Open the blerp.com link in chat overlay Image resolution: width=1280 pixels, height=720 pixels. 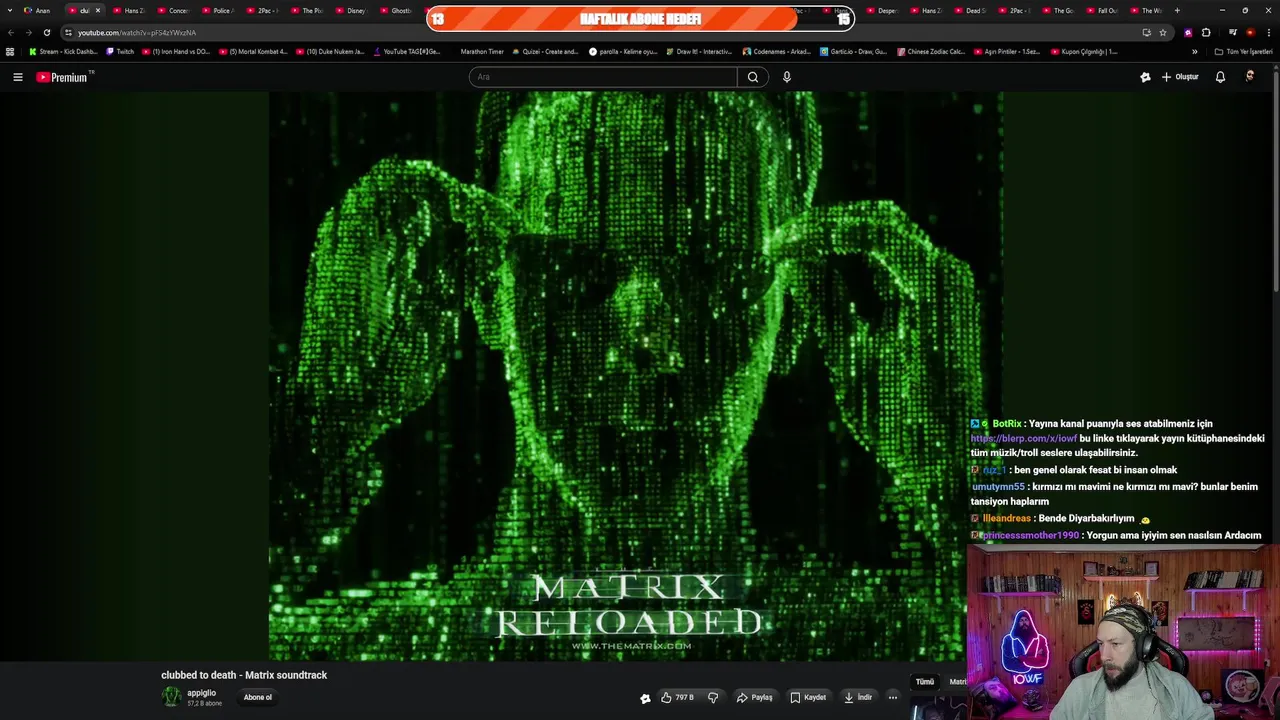coord(1024,438)
